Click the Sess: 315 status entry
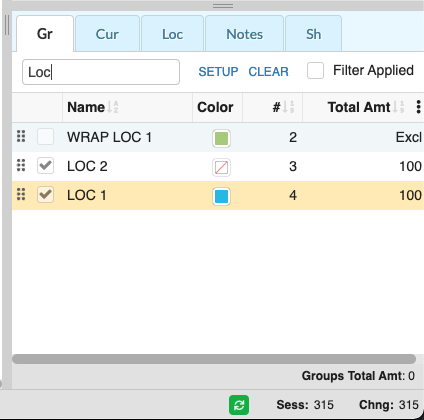The height and width of the screenshot is (420, 424). tap(305, 405)
